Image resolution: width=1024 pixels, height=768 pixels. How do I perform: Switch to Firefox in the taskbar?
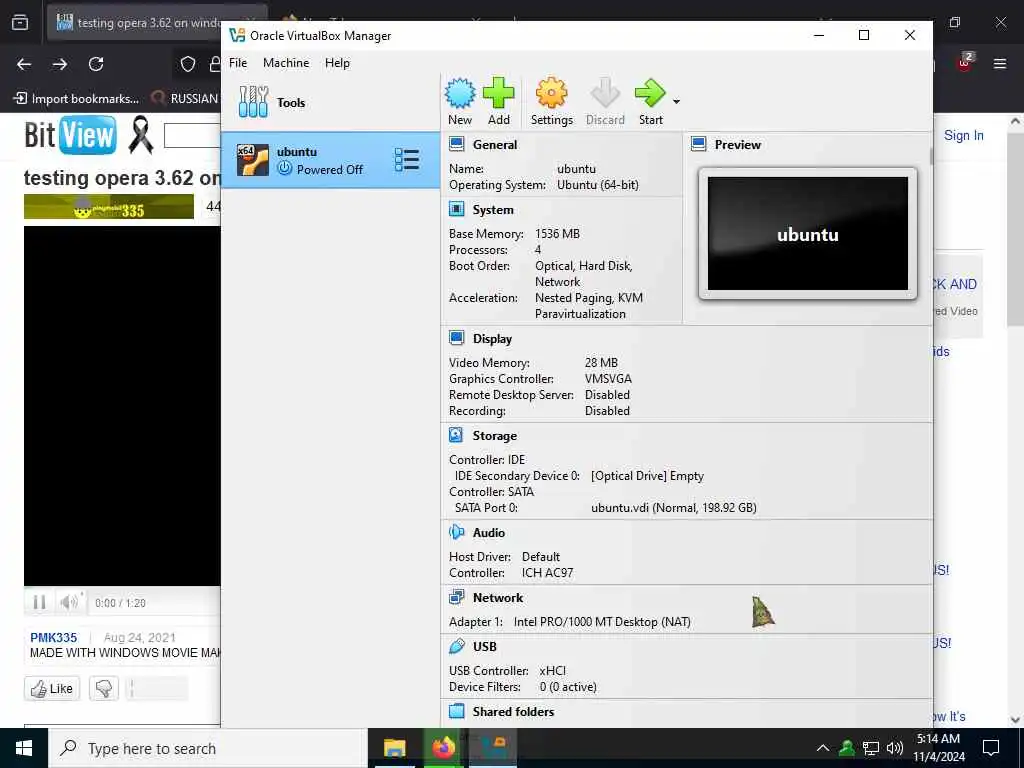444,748
